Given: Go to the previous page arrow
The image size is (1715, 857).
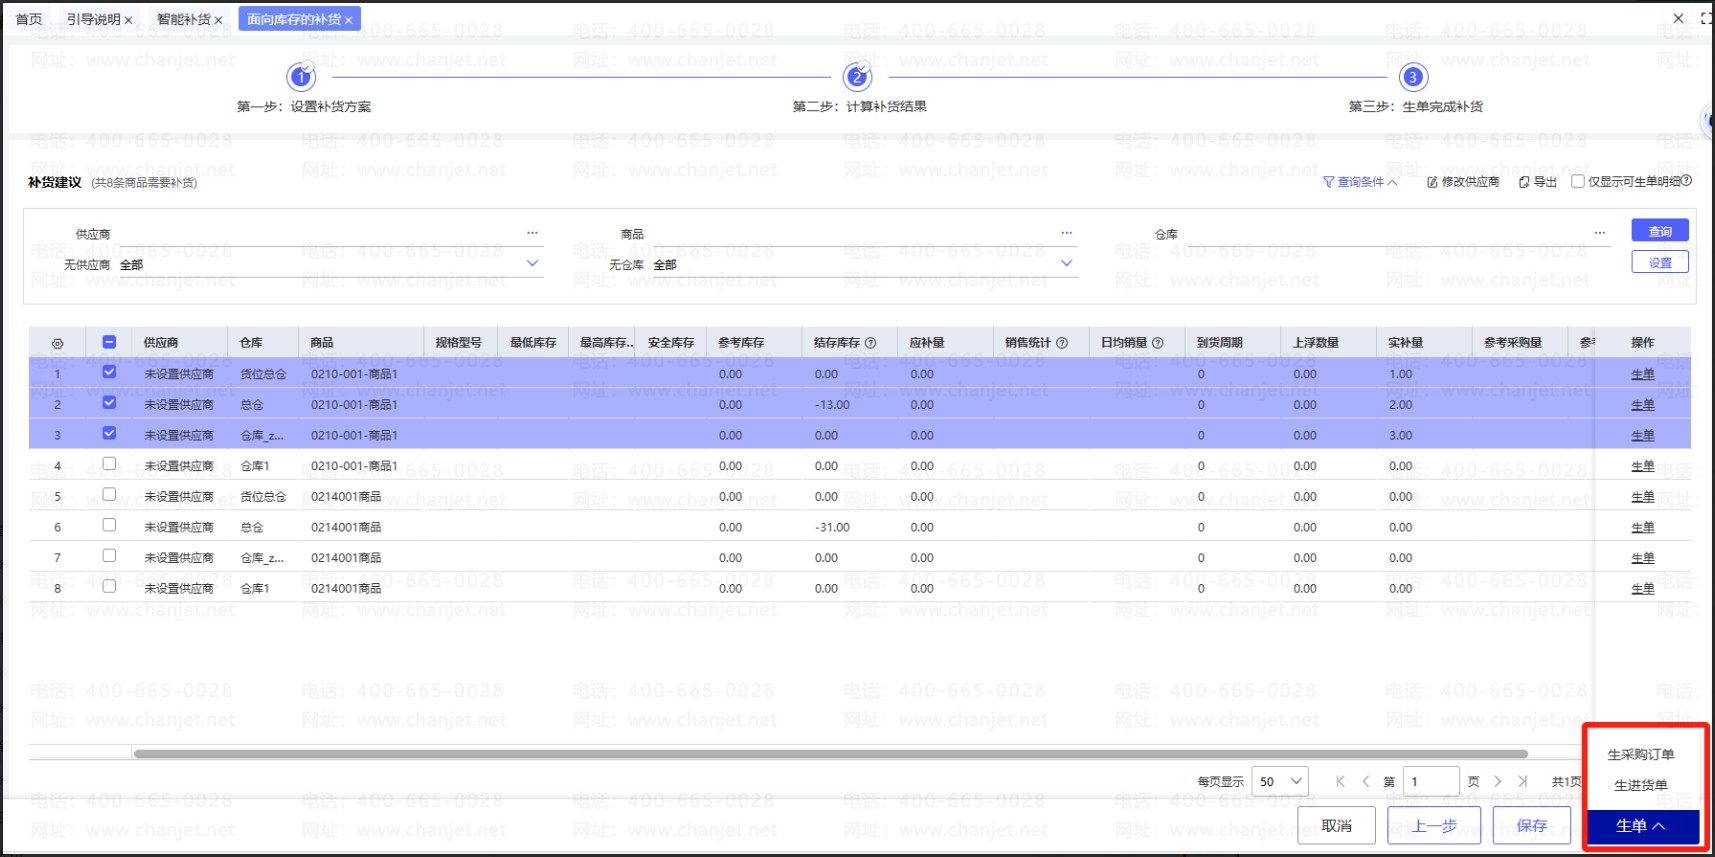Looking at the screenshot, I should (x=1365, y=781).
